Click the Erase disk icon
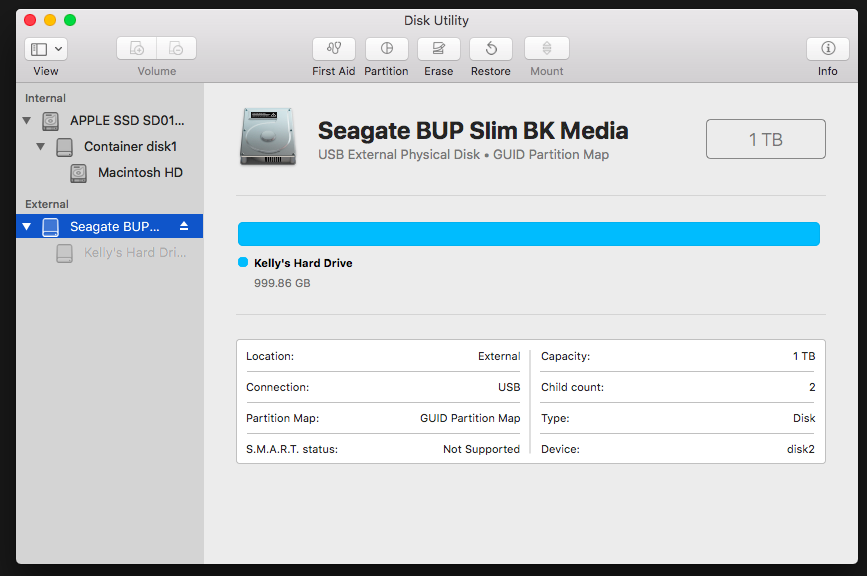 pyautogui.click(x=438, y=49)
